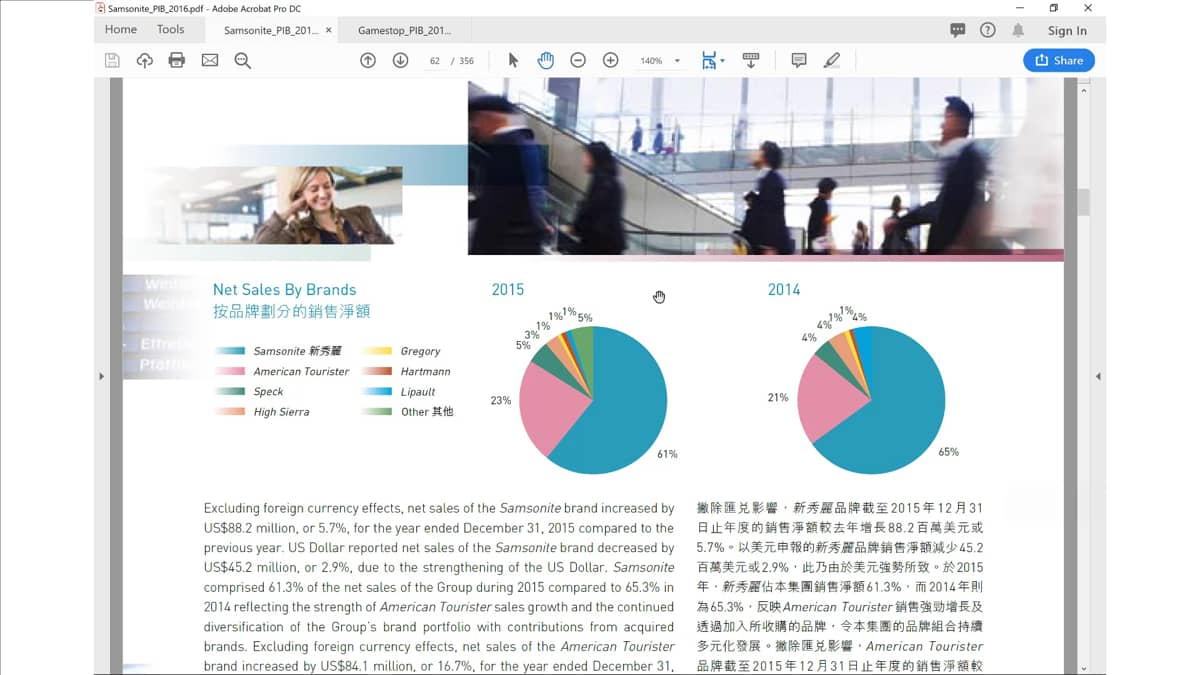Click the '61%' label on 2015 chart
This screenshot has height=675, width=1200.
(667, 454)
